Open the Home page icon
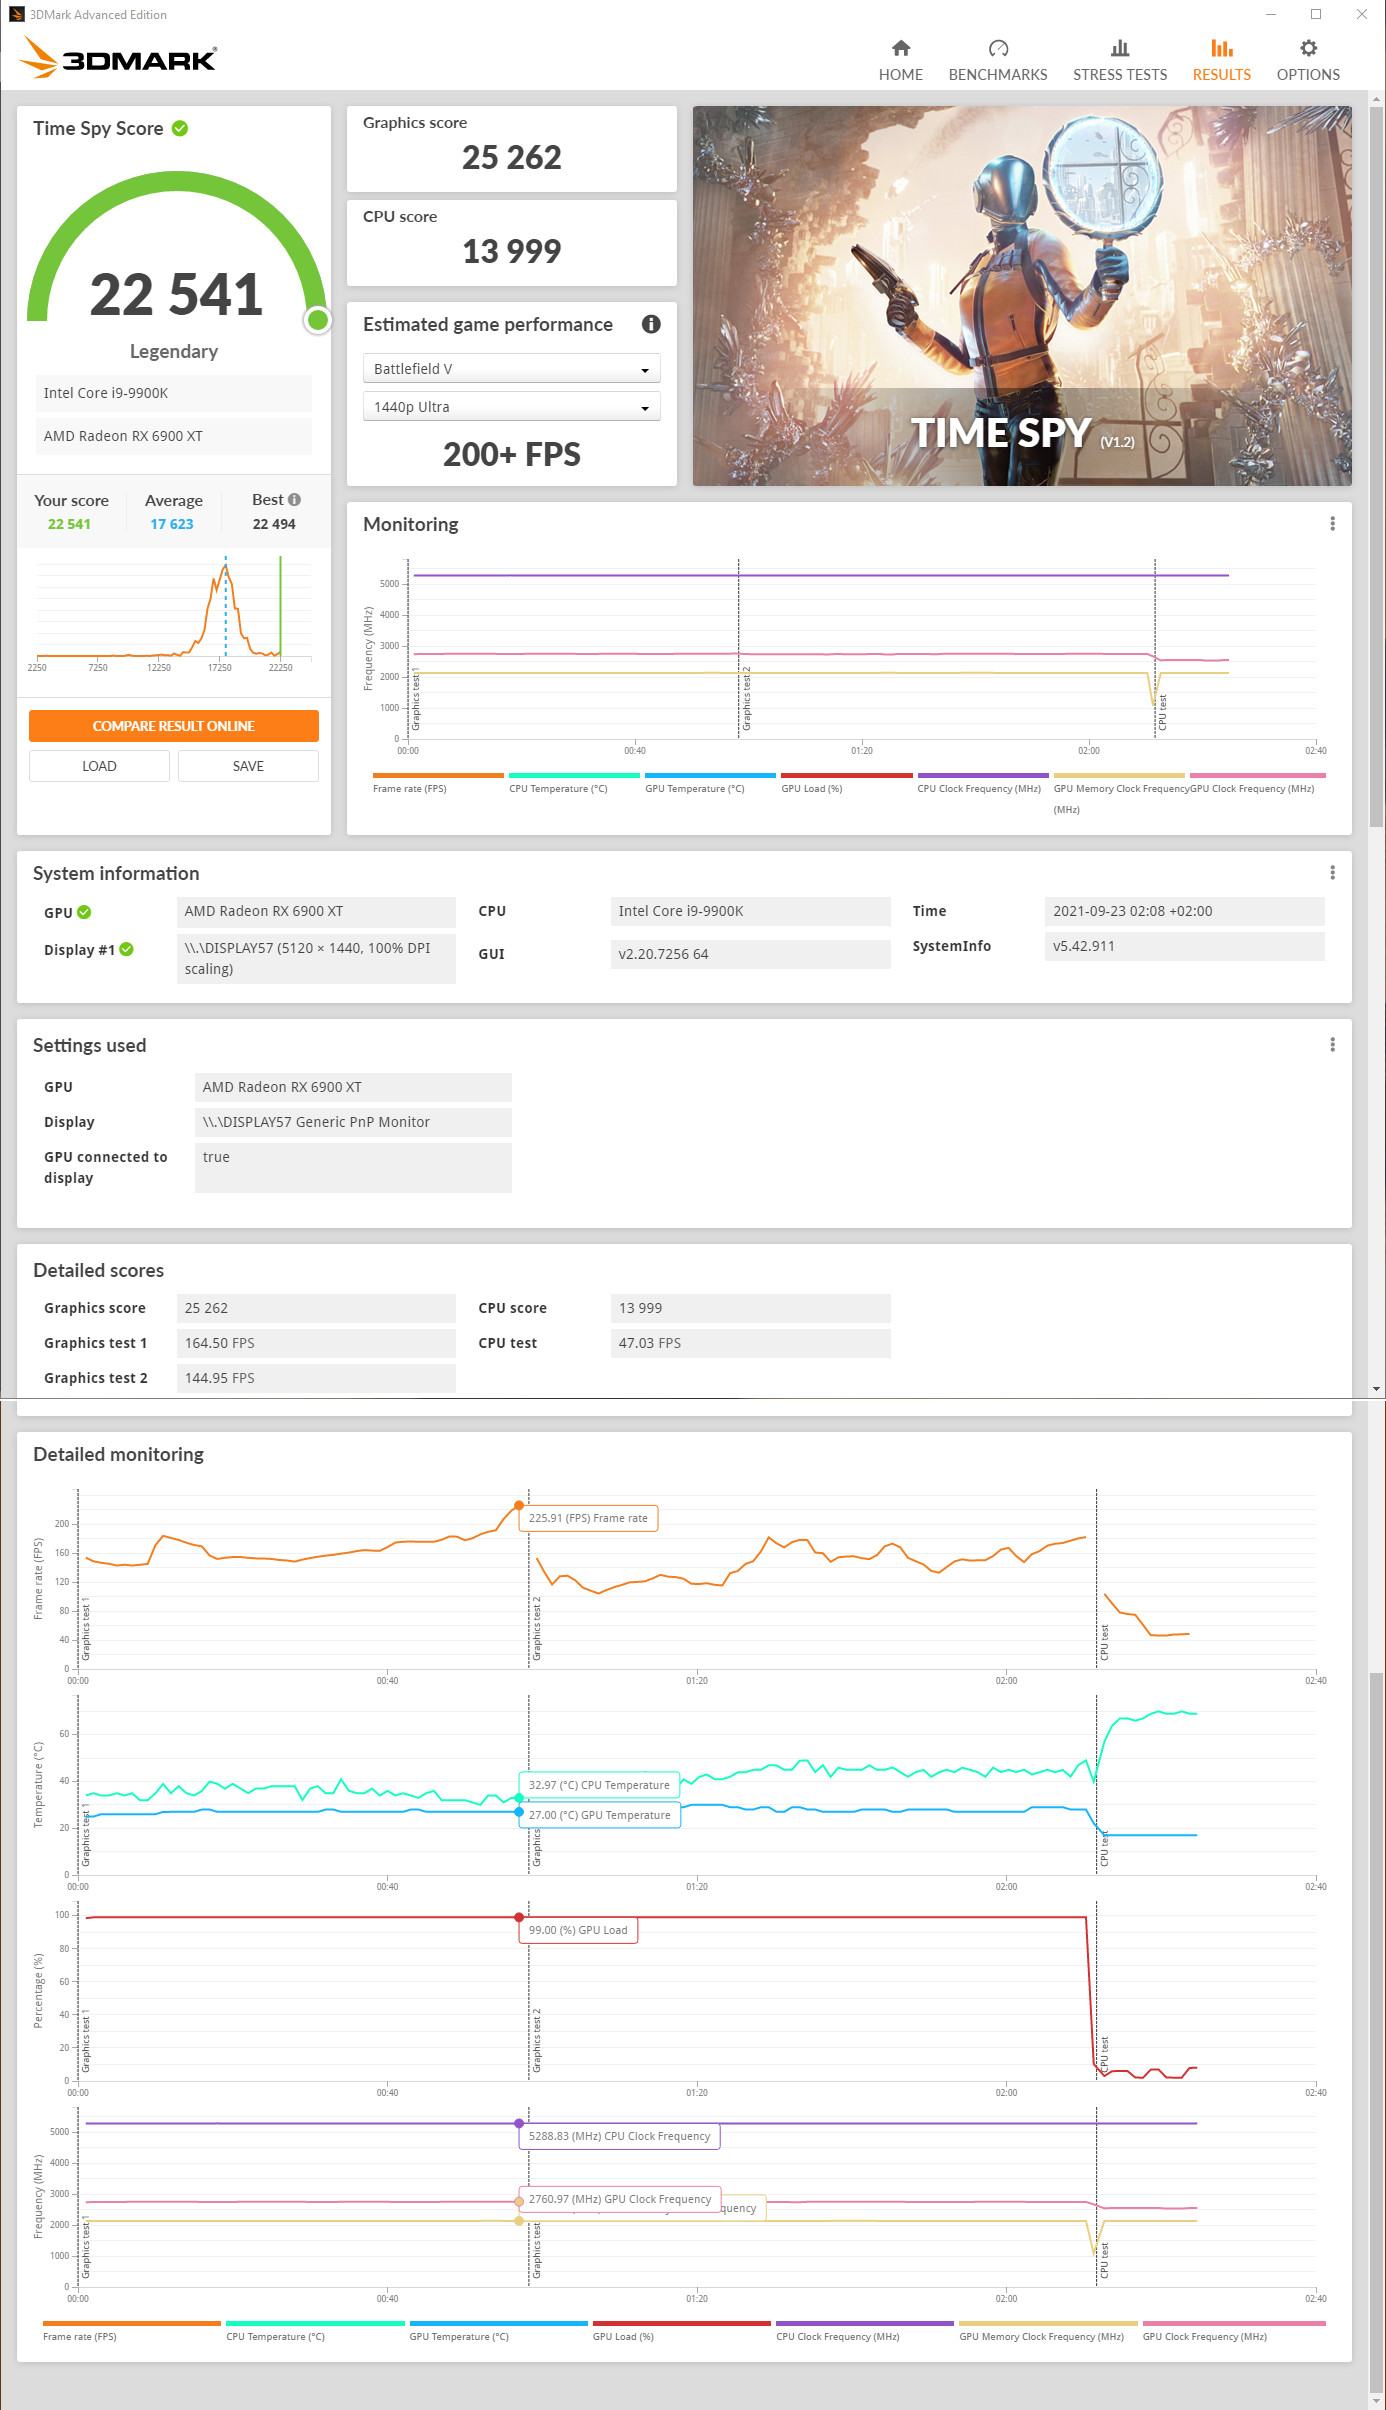Image resolution: width=1386 pixels, height=2410 pixels. 900,48
